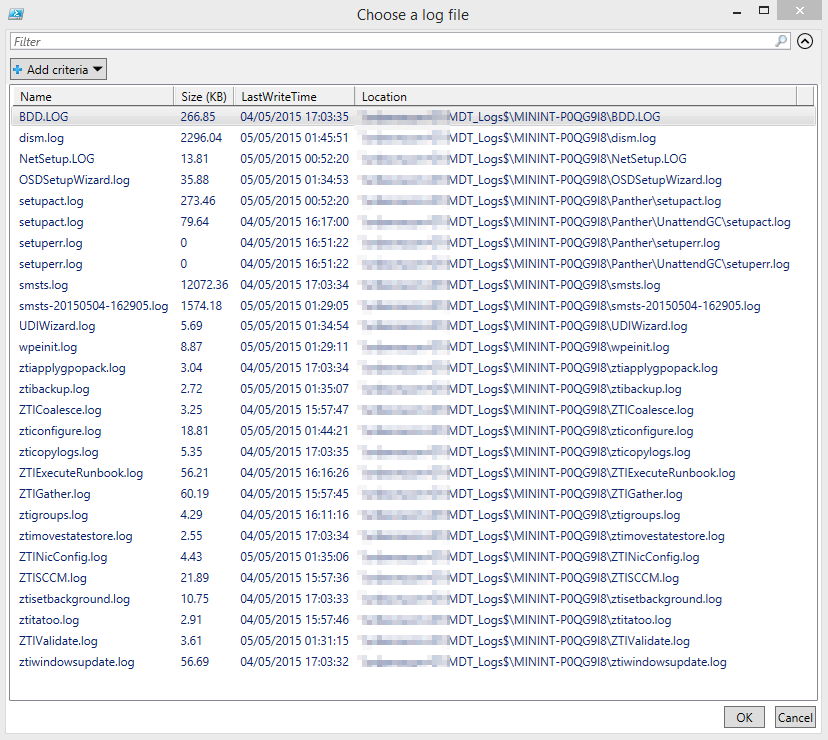Sort by Name column header
828x740 pixels.
[36, 97]
